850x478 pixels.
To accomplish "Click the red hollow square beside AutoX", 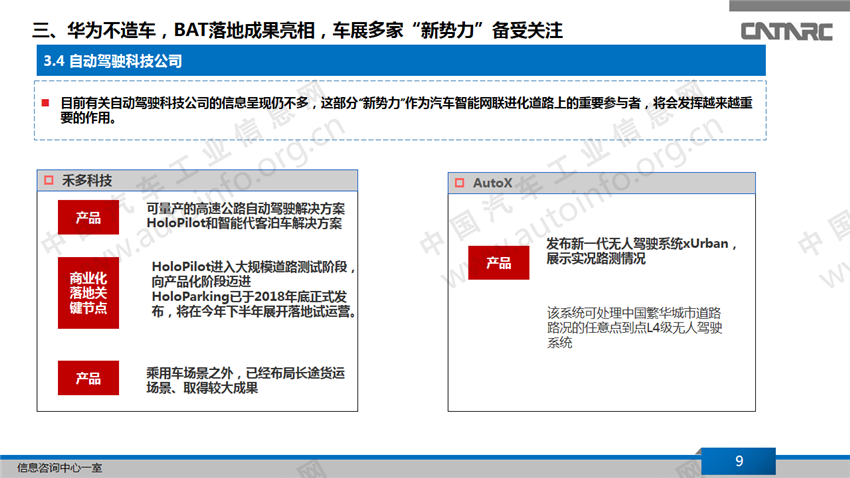I will coord(460,183).
